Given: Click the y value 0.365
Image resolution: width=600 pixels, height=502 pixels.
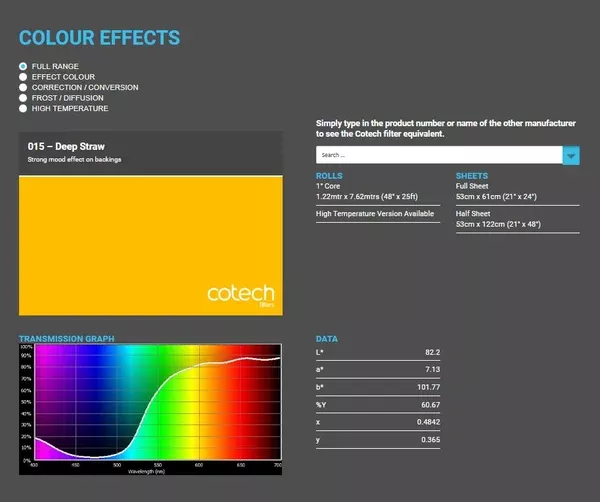Looking at the screenshot, I should tap(430, 440).
